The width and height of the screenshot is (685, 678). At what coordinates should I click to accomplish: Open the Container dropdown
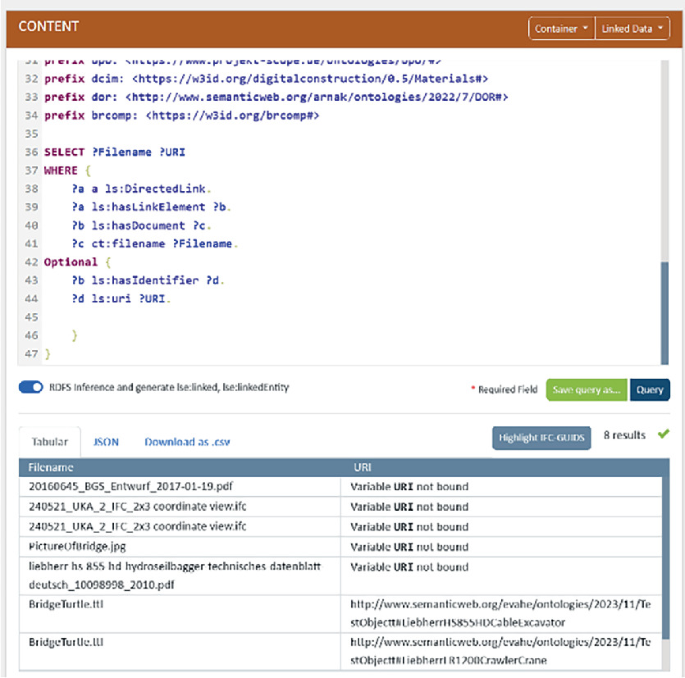pos(560,29)
